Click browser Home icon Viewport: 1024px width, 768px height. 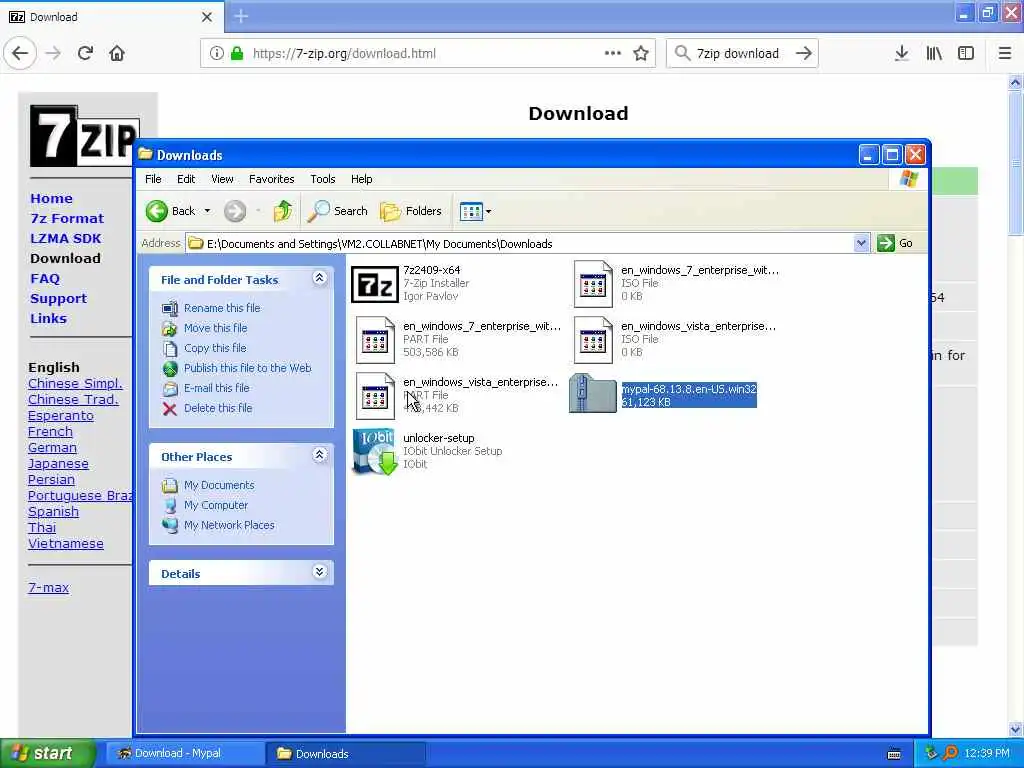[x=117, y=54]
